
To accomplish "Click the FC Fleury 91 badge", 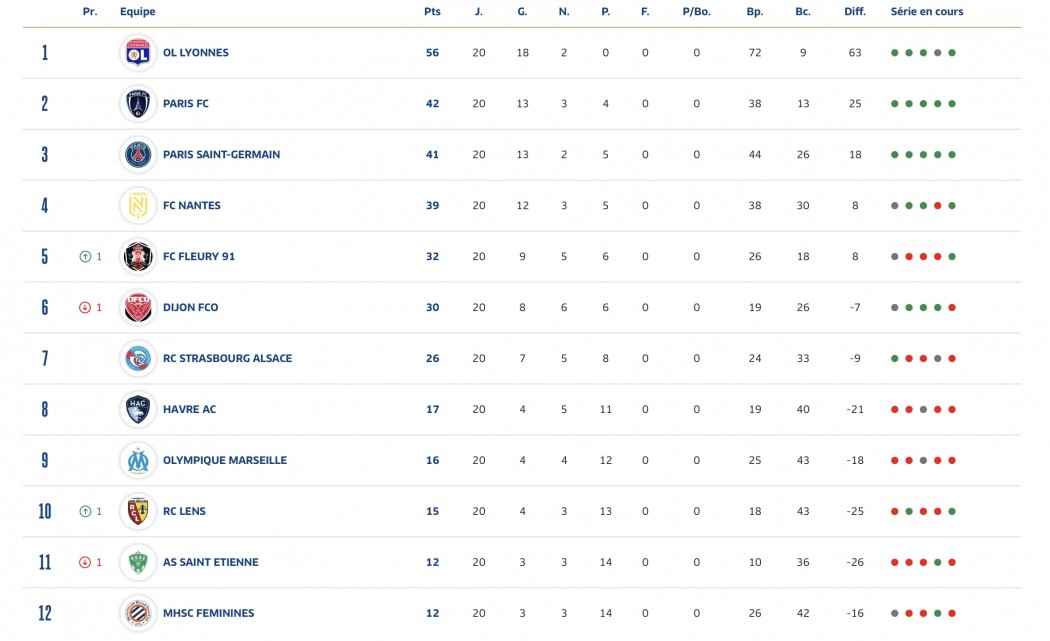I will 138,257.
